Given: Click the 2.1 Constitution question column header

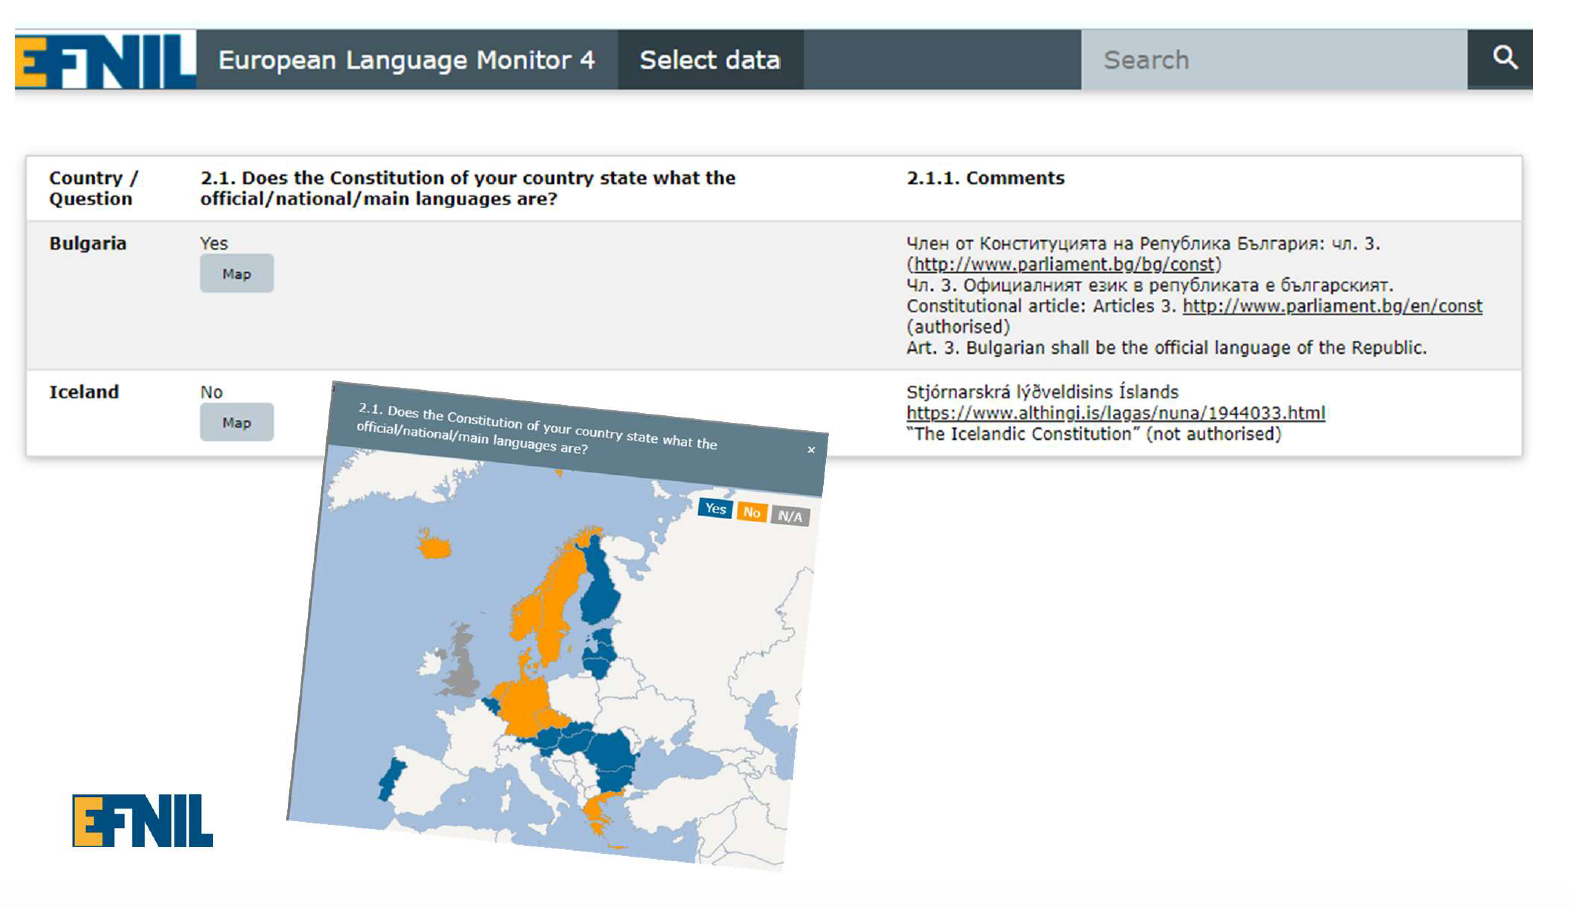Looking at the screenshot, I should pyautogui.click(x=468, y=188).
